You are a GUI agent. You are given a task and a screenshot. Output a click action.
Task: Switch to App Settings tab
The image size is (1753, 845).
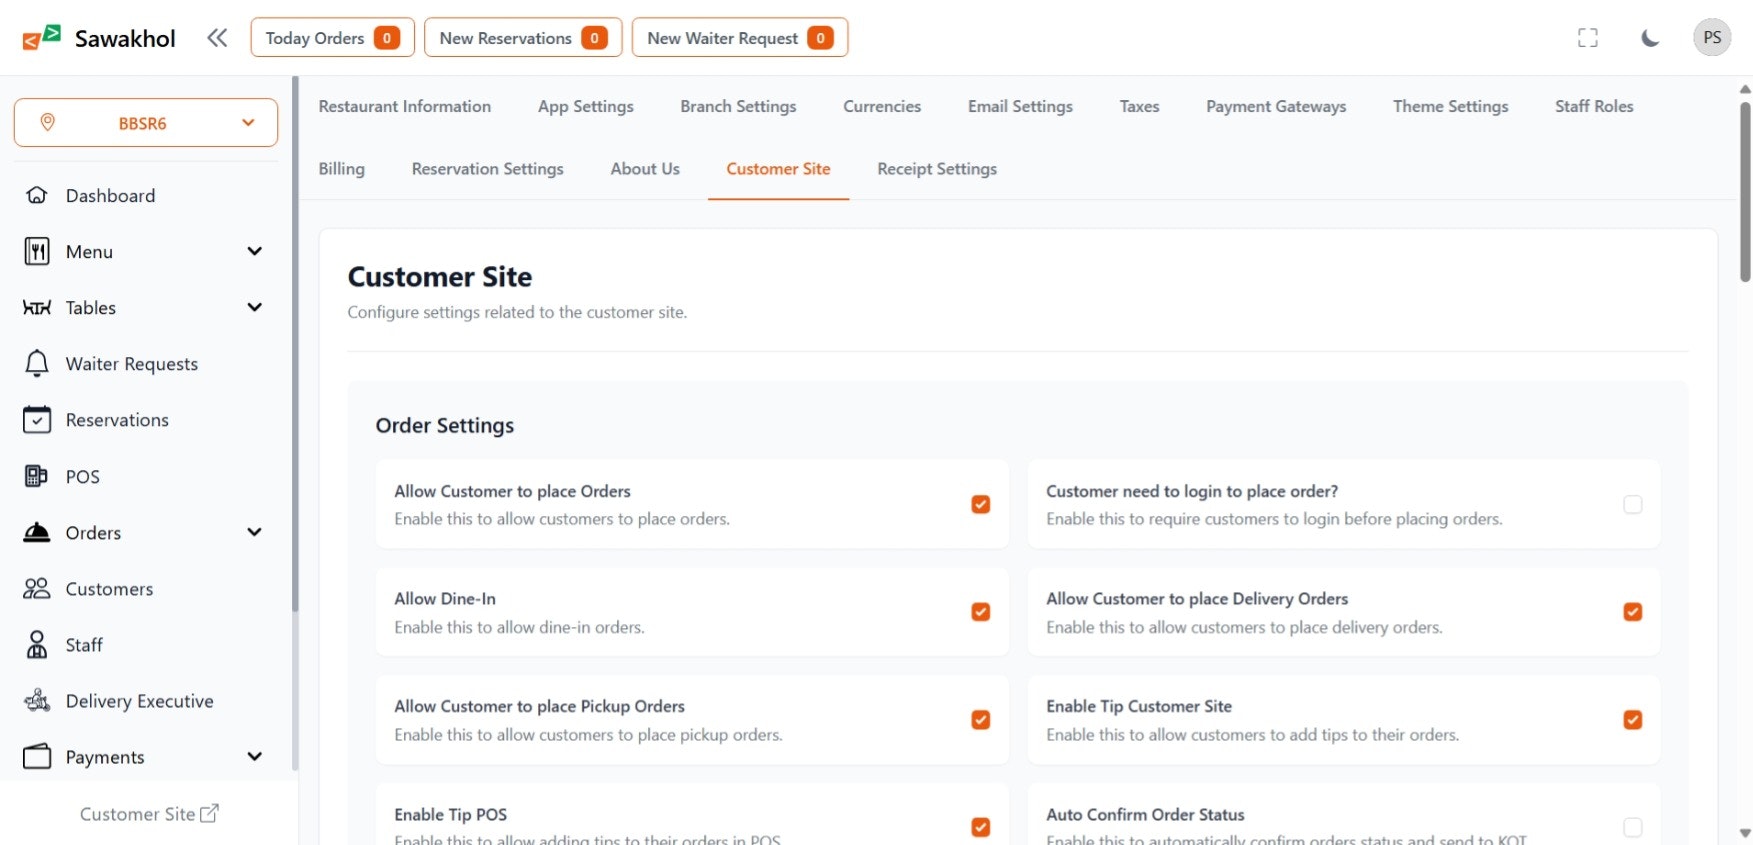coord(586,106)
